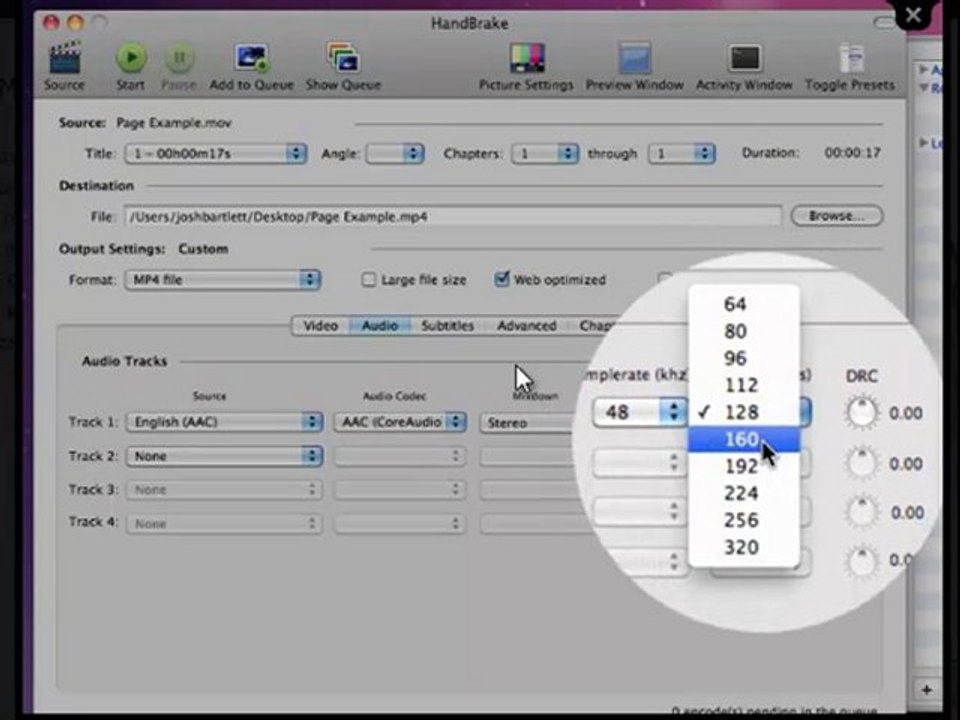Open the Format dropdown showing MP4 file

coord(223,280)
